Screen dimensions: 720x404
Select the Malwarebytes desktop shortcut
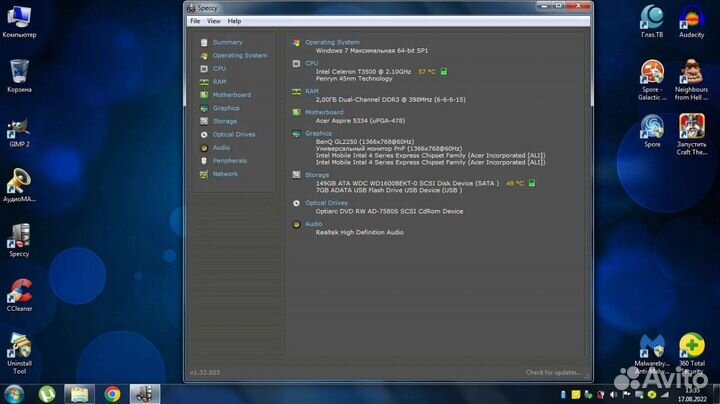tap(652, 354)
